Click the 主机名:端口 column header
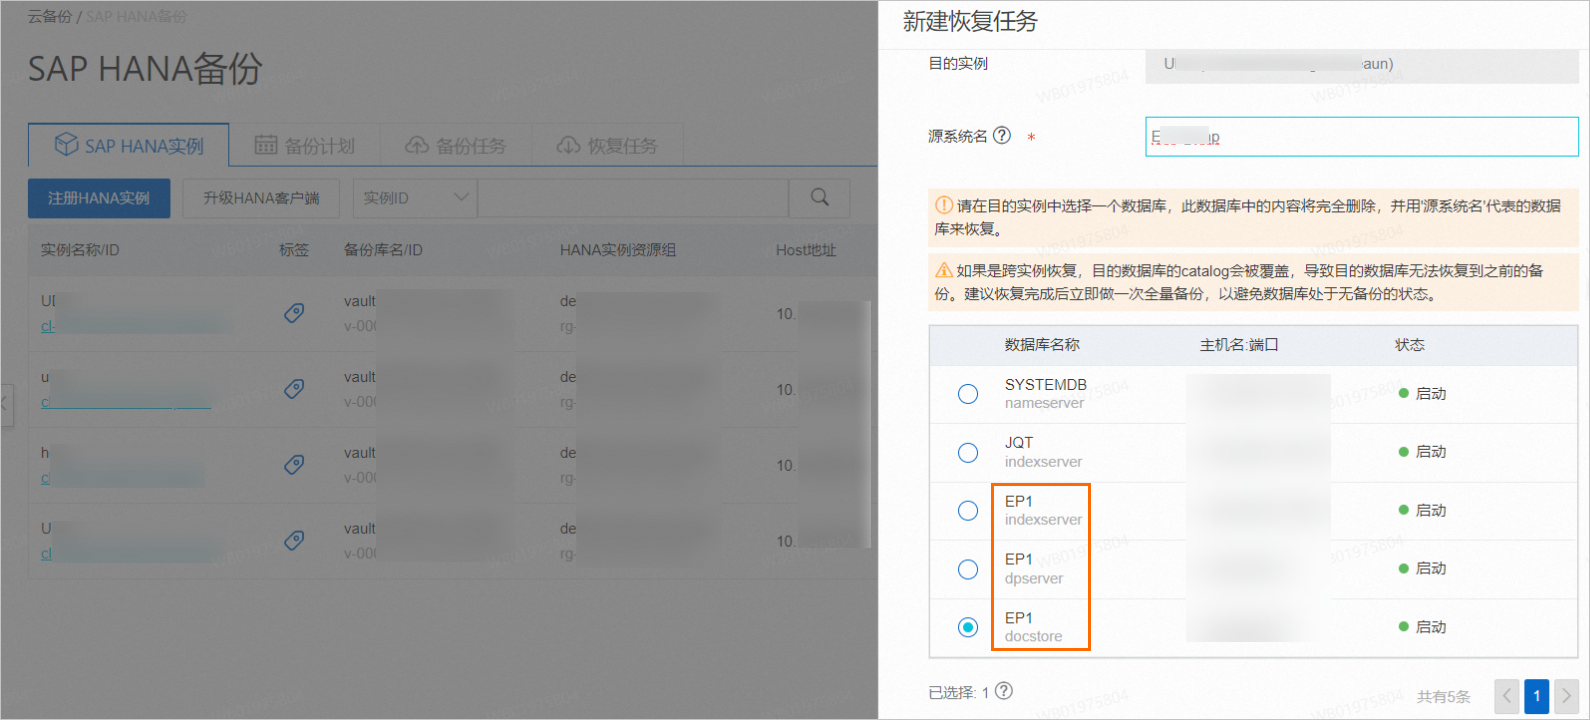The width and height of the screenshot is (1590, 720). (1239, 345)
